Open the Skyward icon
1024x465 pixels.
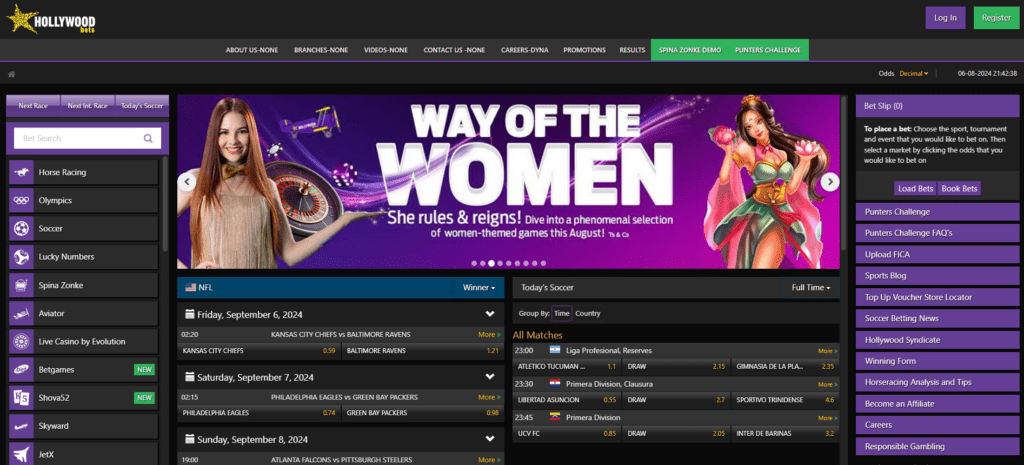click(22, 426)
